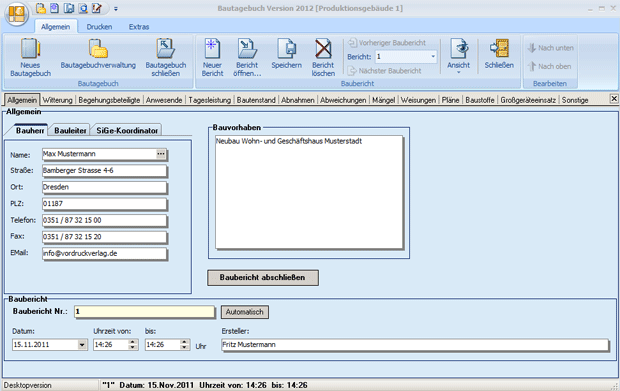Open the Mängel tab

pos(384,100)
